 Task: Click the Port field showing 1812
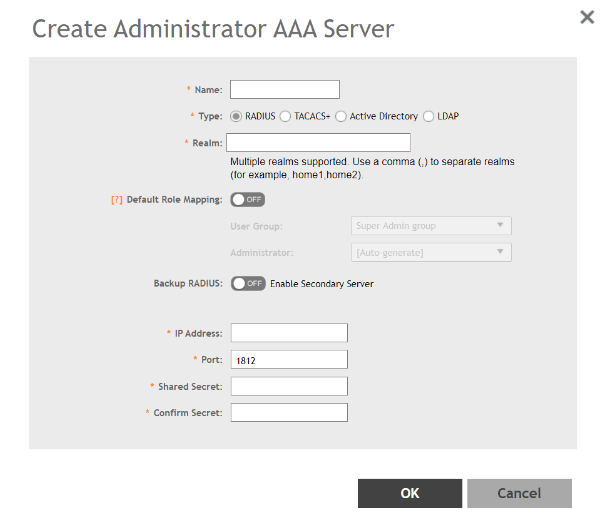click(289, 359)
